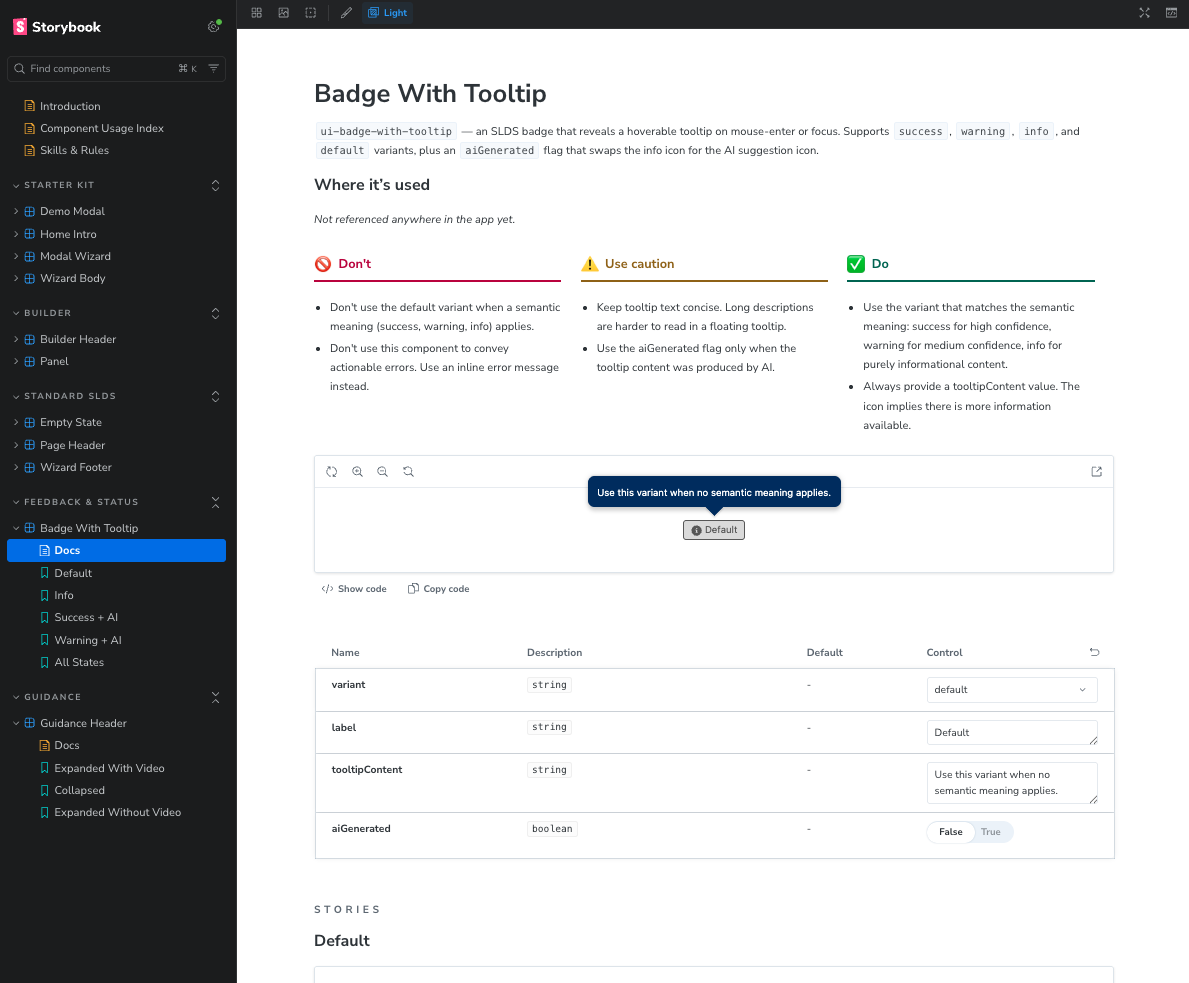The image size is (1189, 983).
Task: Enter fullscreen via expand arrows icon
Action: tap(1144, 13)
